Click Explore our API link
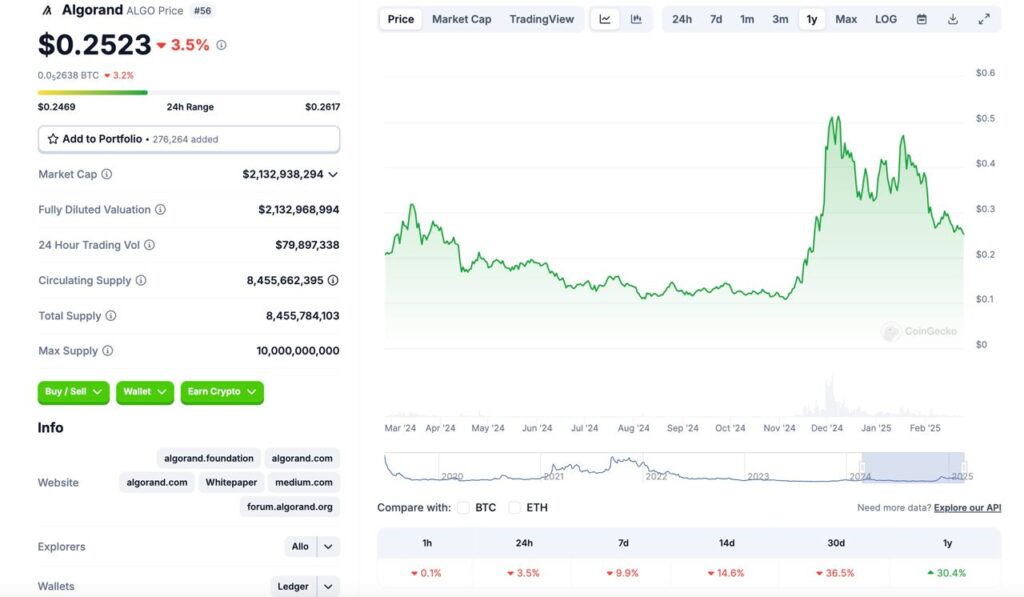Image resolution: width=1024 pixels, height=597 pixels. pos(967,508)
